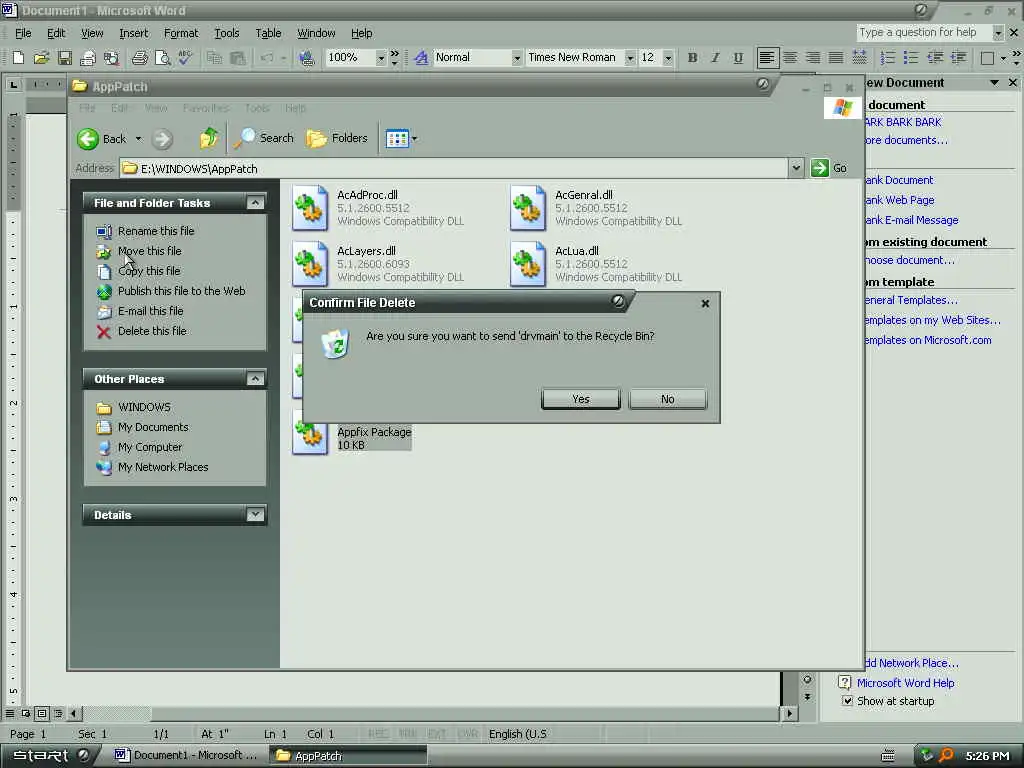Click the Start button on taskbar
1024x768 pixels.
(50, 756)
